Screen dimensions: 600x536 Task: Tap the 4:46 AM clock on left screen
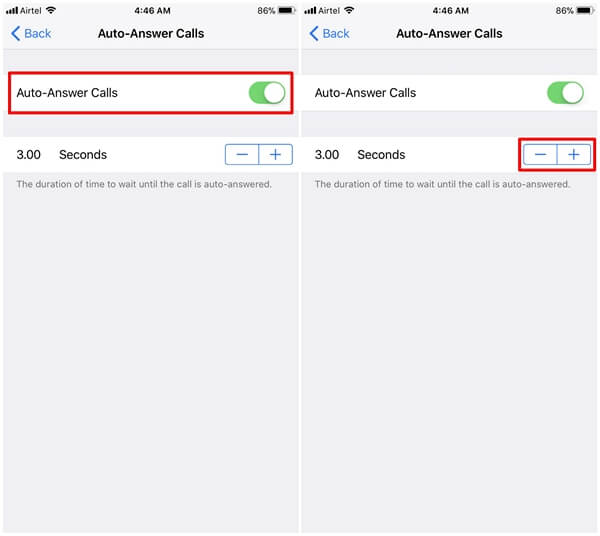point(152,11)
